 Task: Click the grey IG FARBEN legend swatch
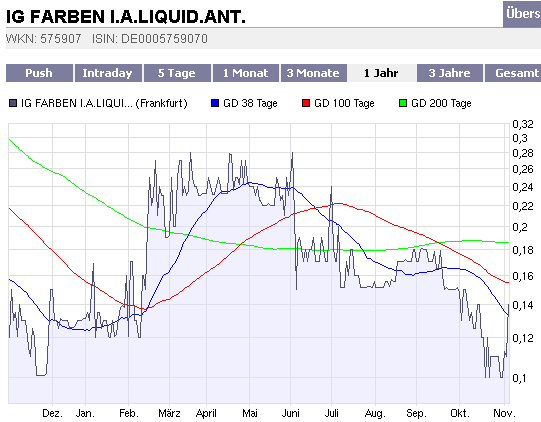pyautogui.click(x=13, y=103)
